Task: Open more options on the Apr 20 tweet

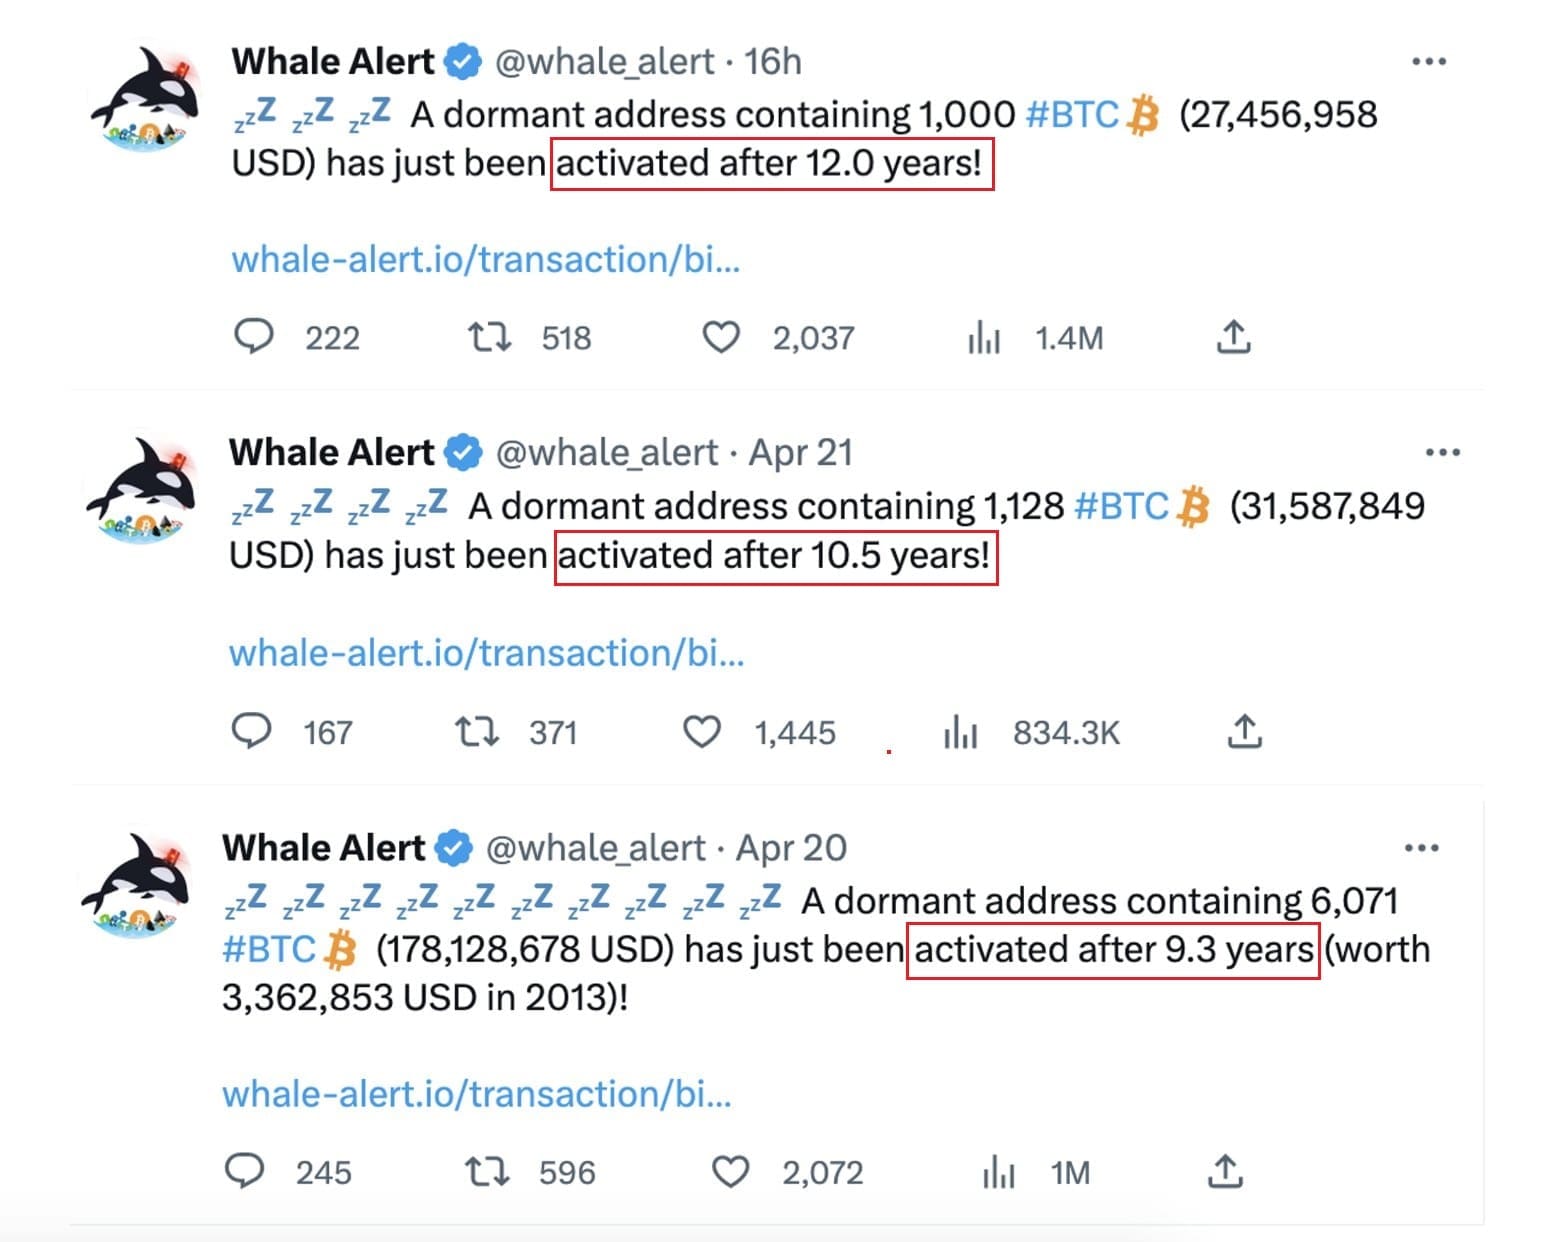Action: tap(1421, 848)
